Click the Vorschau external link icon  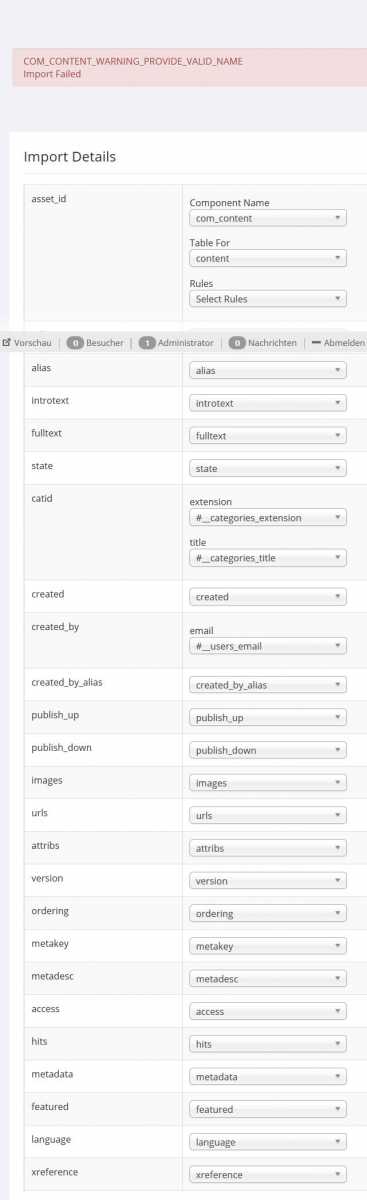(x=7, y=342)
